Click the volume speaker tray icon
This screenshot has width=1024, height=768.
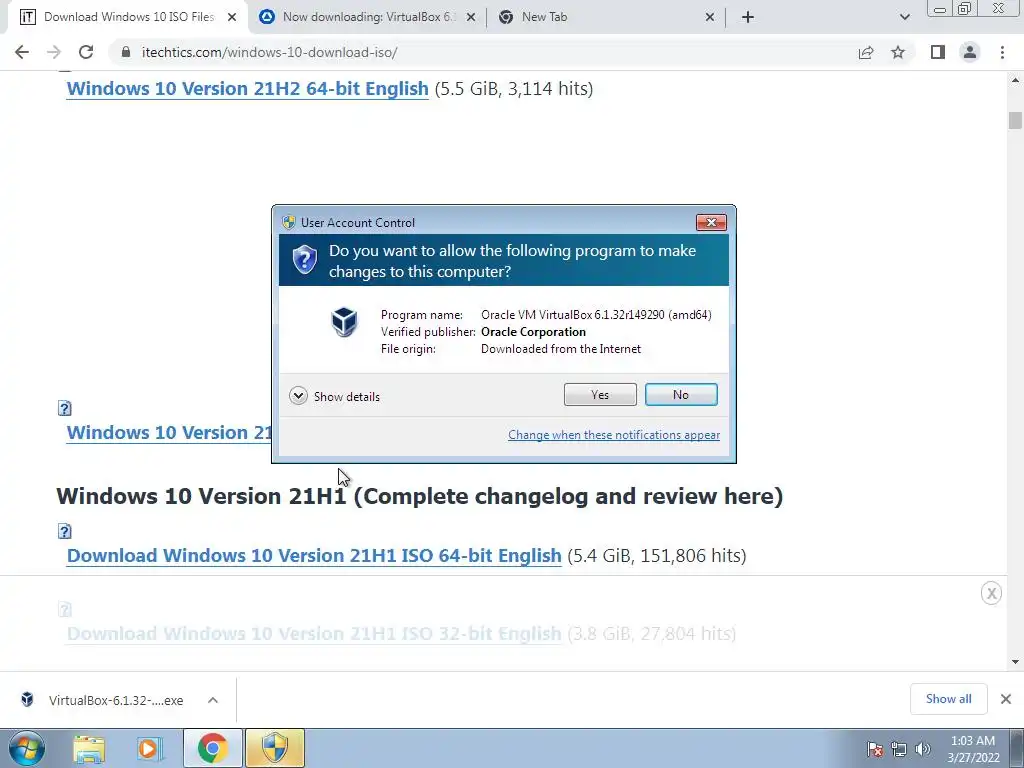click(x=923, y=749)
